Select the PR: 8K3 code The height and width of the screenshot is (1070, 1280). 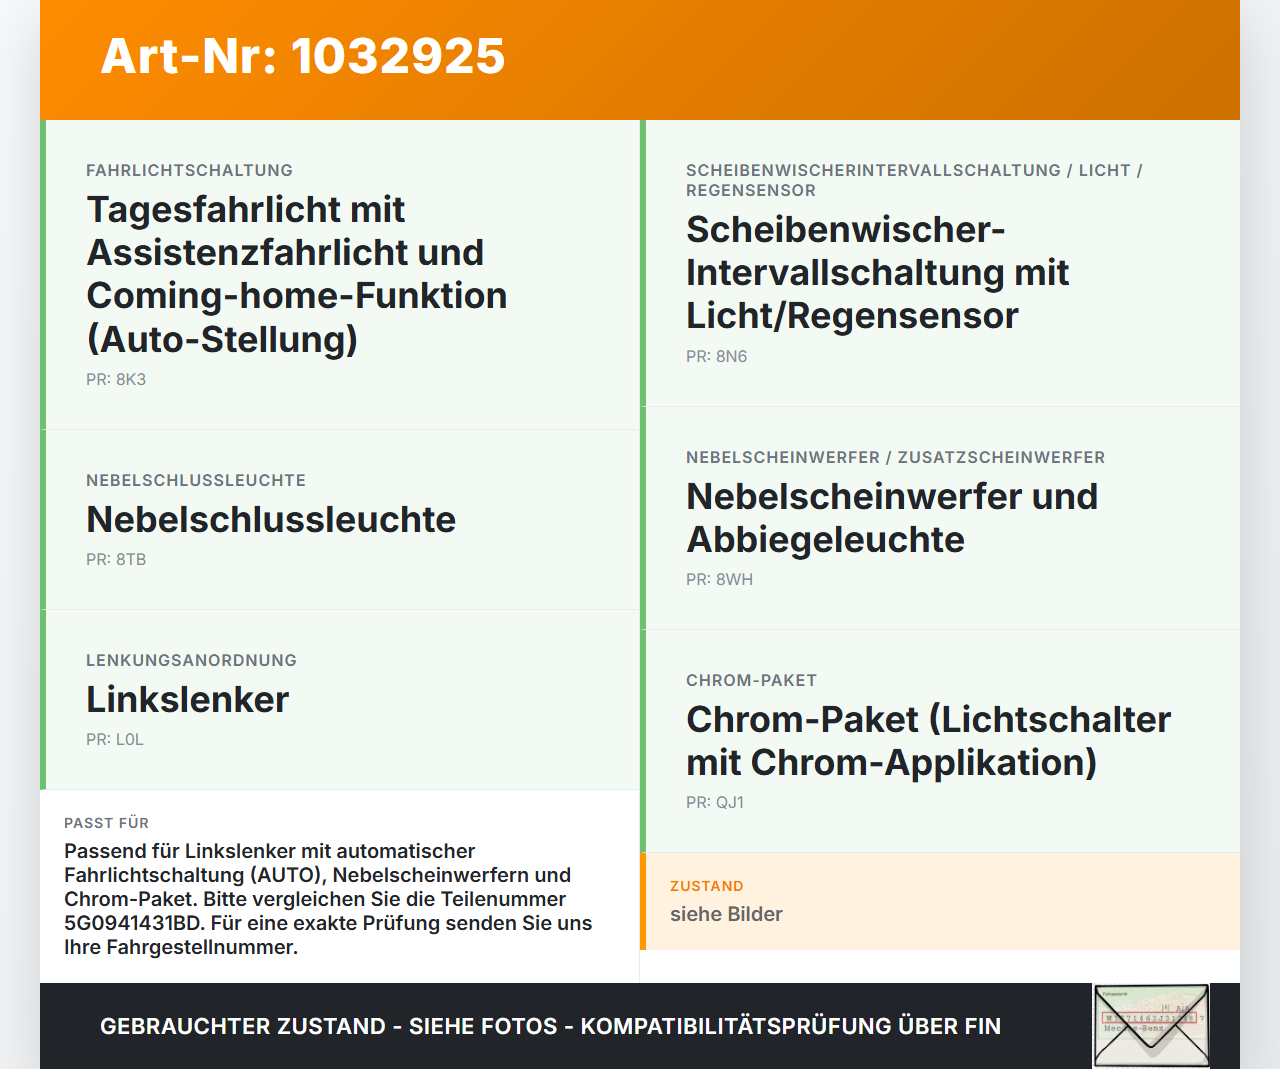tap(116, 379)
